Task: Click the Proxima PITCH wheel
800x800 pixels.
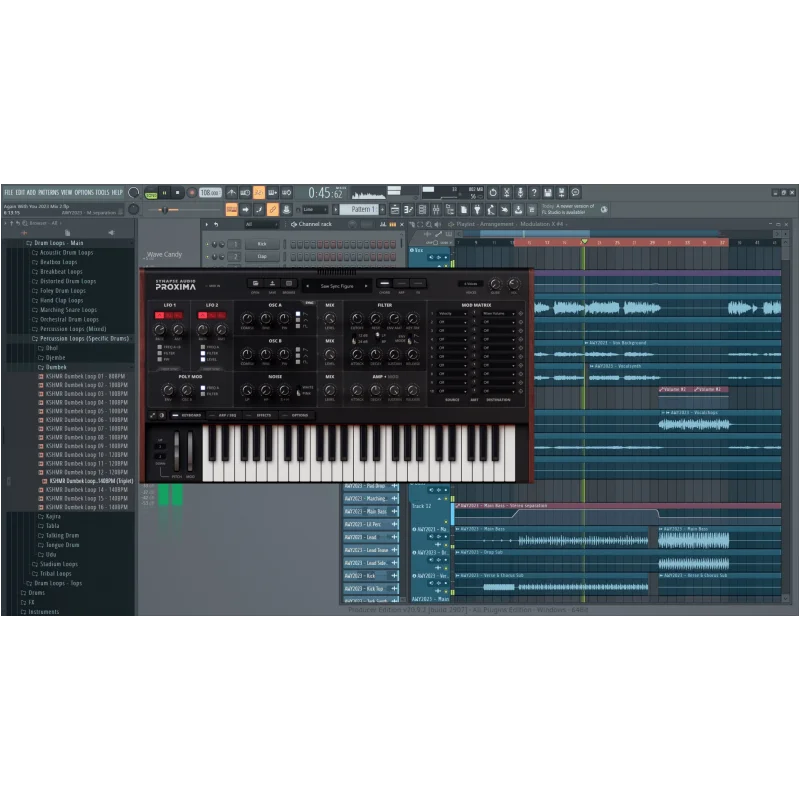Action: tap(177, 452)
